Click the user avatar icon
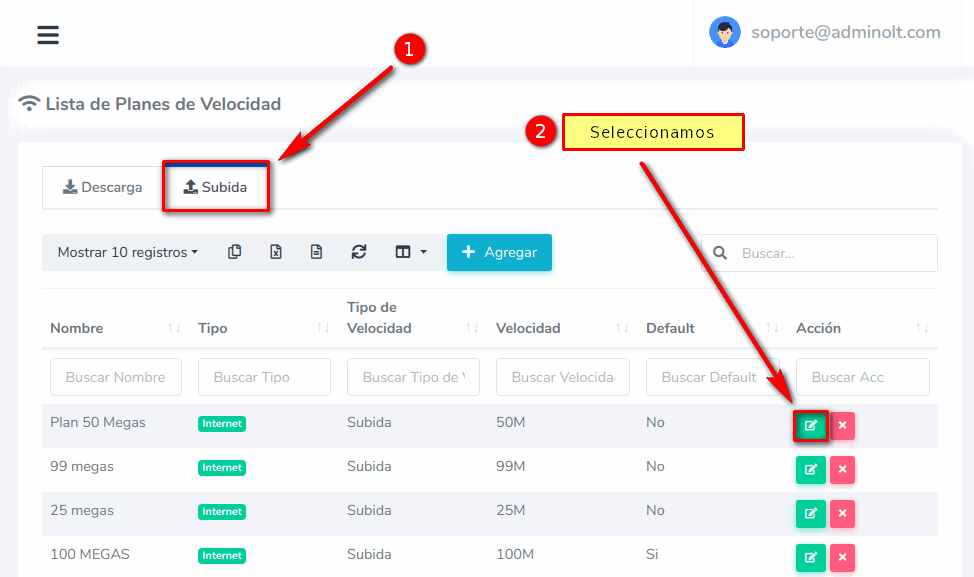Image resolution: width=974 pixels, height=577 pixels. coord(725,32)
